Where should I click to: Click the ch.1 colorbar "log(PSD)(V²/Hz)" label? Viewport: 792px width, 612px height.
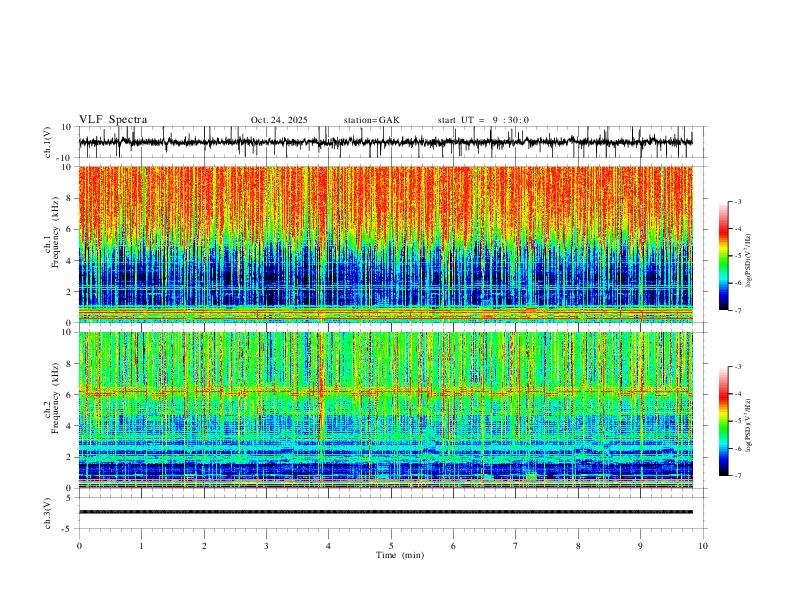(x=749, y=261)
